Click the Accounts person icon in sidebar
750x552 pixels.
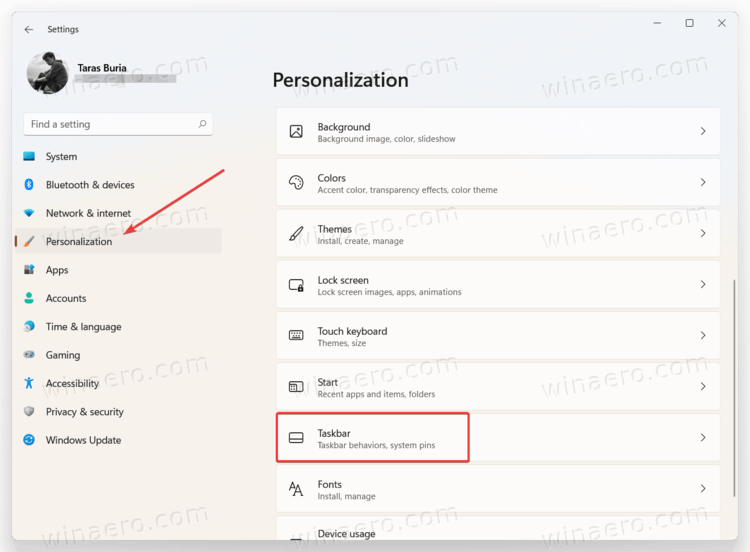coord(29,298)
